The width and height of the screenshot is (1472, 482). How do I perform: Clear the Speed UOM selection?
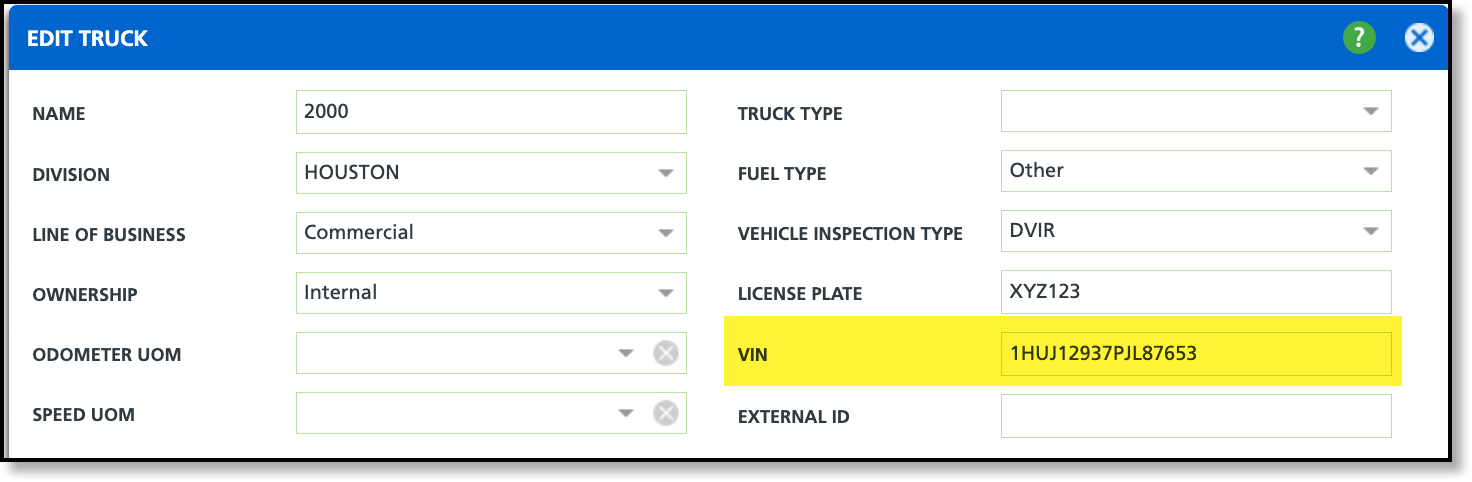(666, 413)
